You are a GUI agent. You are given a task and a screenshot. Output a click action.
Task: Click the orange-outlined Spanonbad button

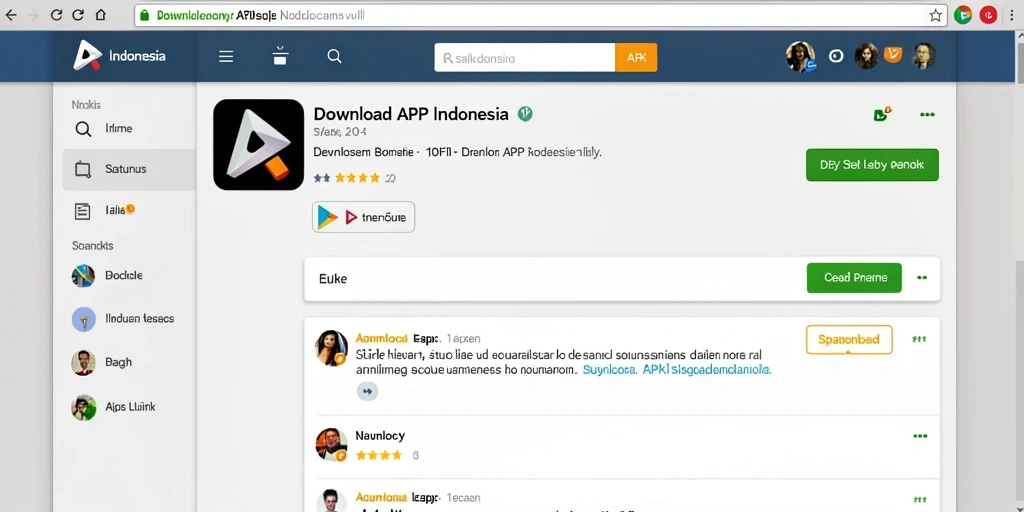(x=849, y=340)
